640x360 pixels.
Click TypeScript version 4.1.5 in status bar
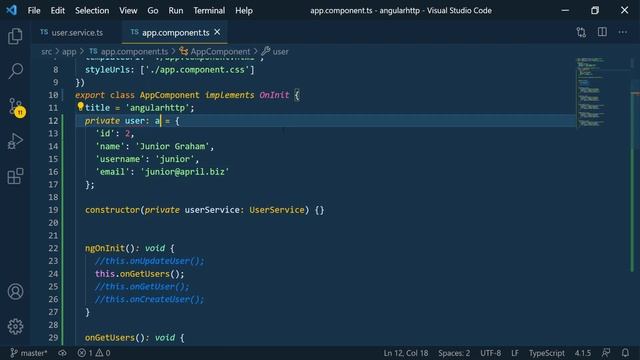(582, 353)
